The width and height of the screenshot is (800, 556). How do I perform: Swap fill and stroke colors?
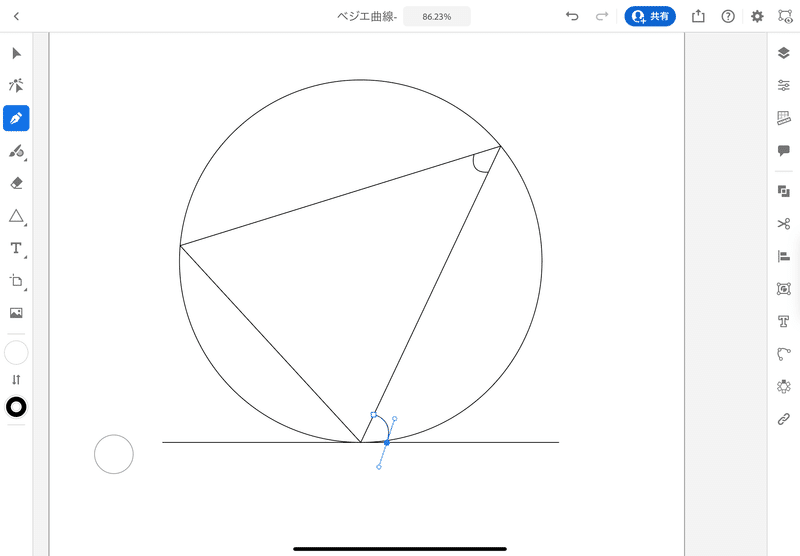click(x=16, y=380)
